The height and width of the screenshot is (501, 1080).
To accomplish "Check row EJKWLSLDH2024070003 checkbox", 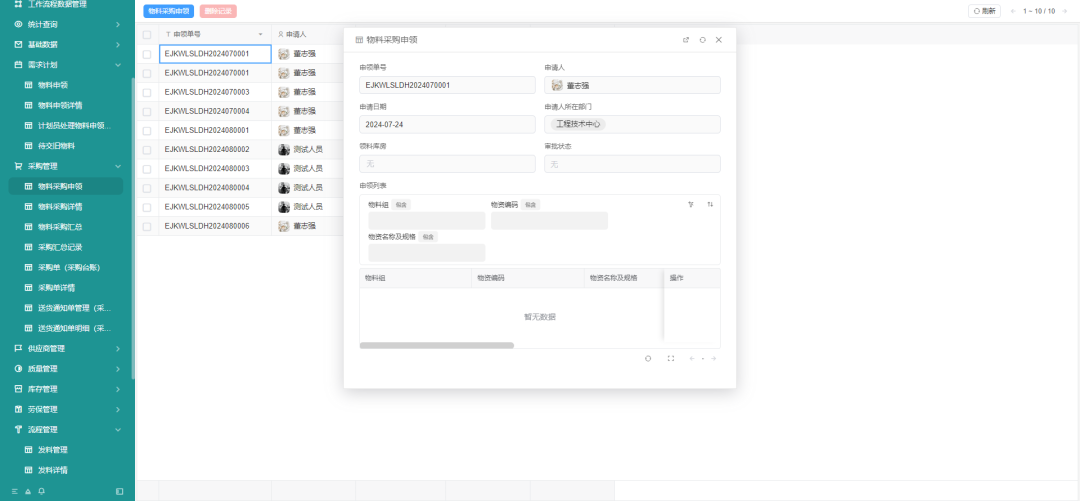I will pos(147,92).
